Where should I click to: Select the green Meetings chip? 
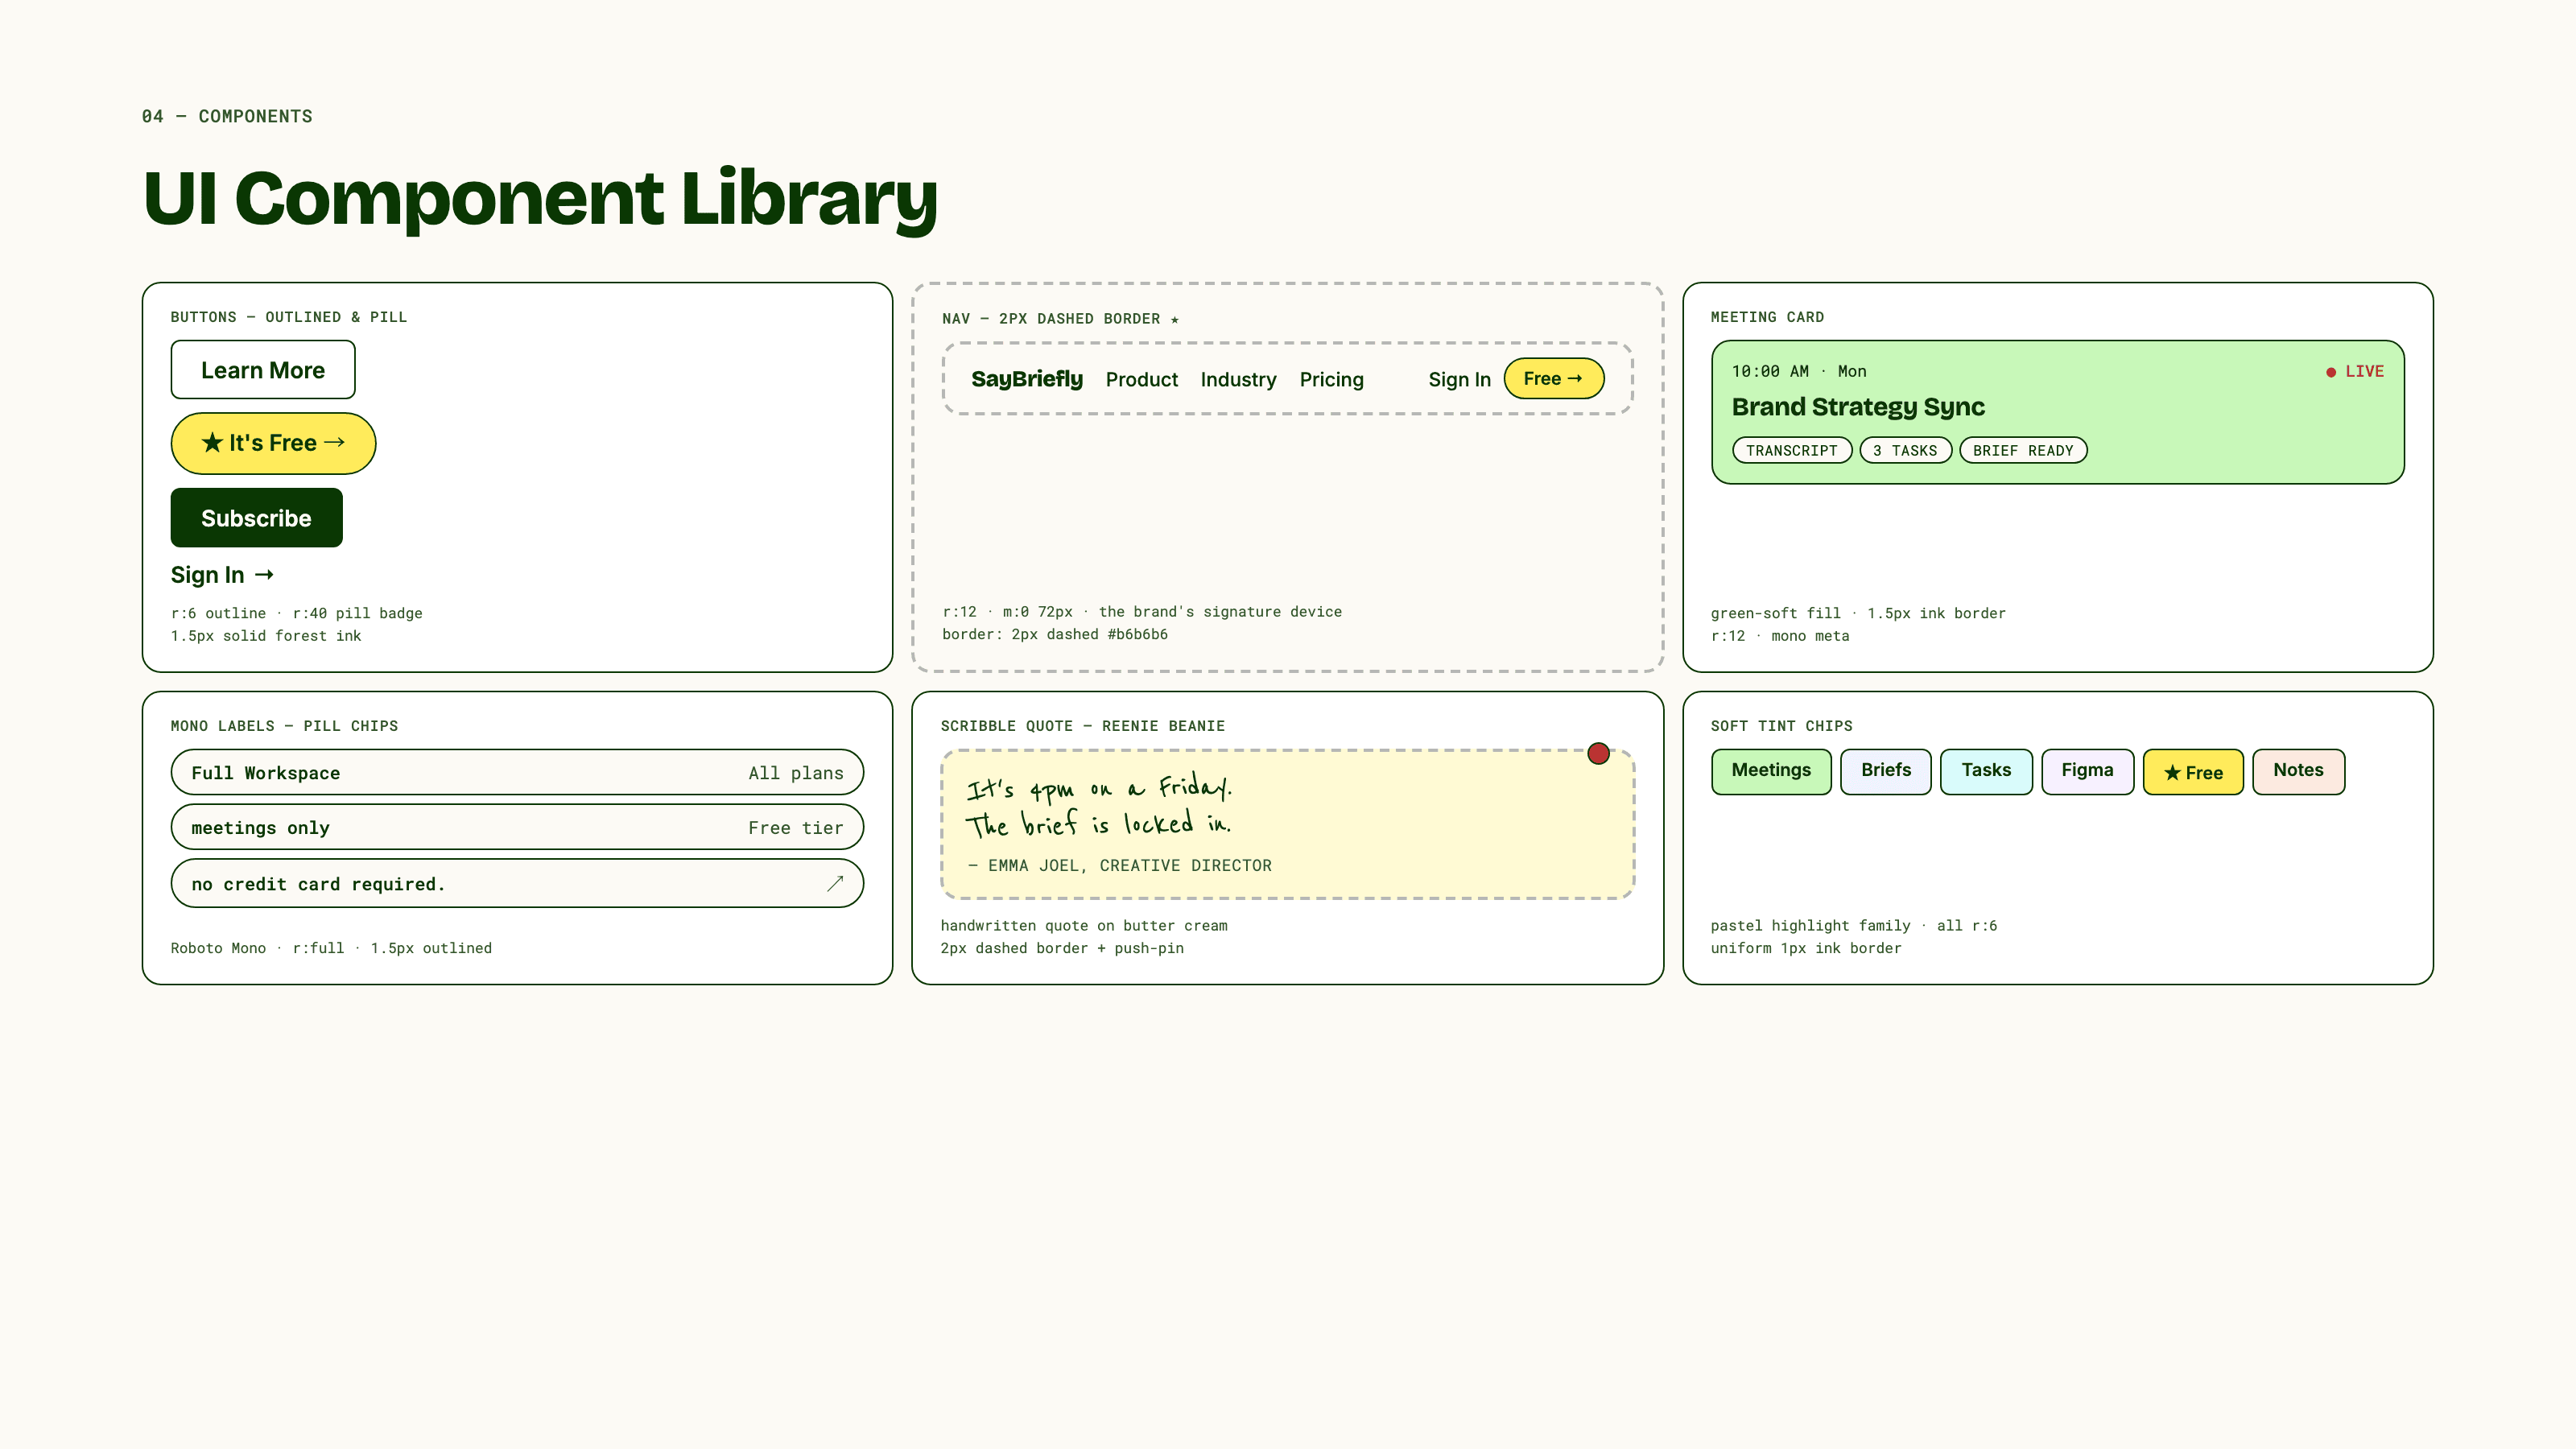(1771, 771)
